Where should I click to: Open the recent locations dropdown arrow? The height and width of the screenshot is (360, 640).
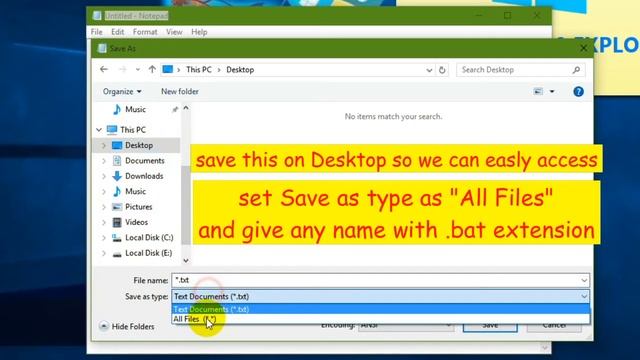(138, 70)
